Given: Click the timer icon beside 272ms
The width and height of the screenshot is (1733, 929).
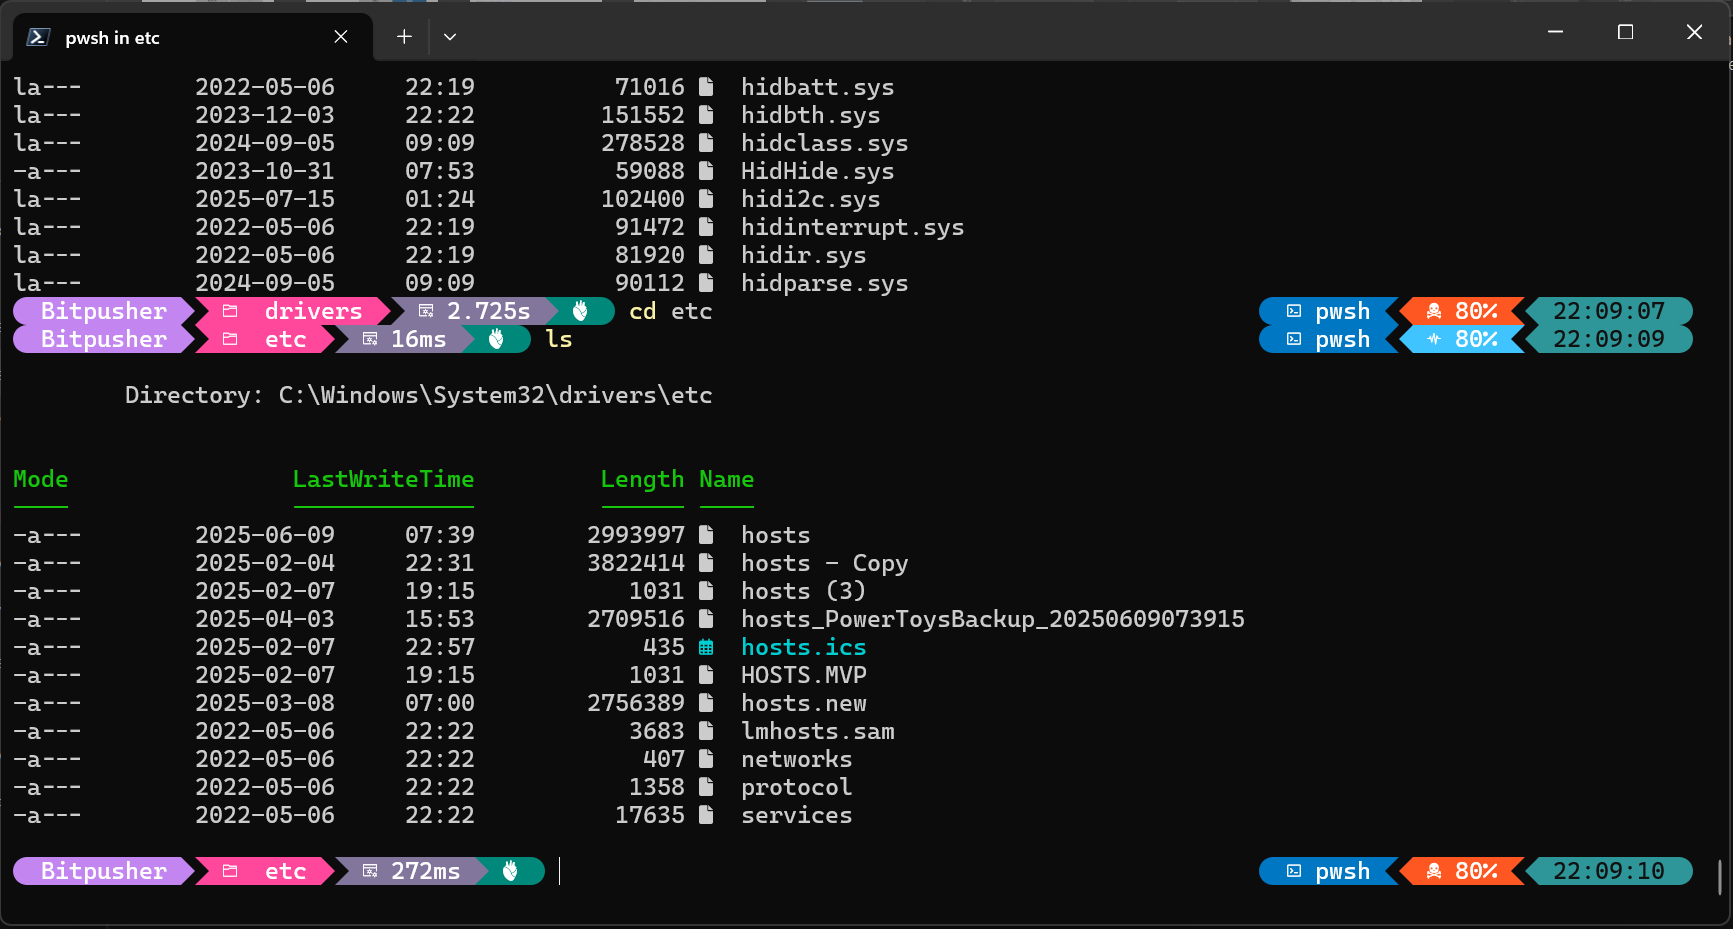Looking at the screenshot, I should click(370, 871).
